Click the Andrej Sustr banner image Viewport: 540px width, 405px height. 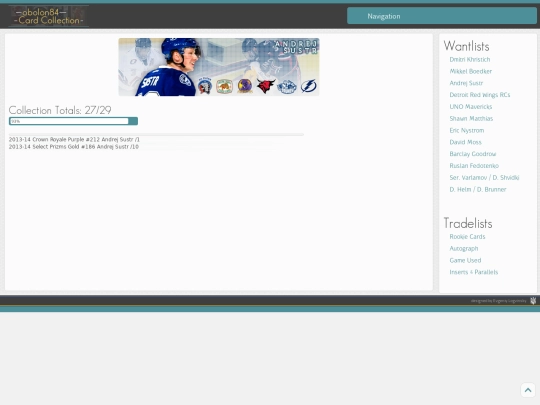click(x=219, y=67)
